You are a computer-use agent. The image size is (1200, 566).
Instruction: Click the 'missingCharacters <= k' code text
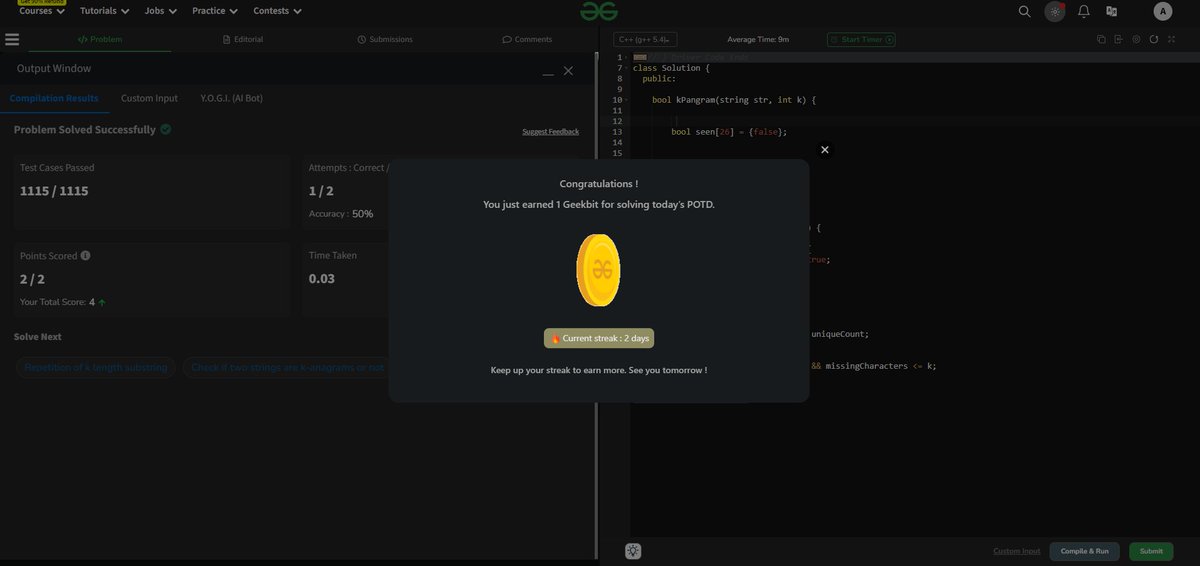pos(881,366)
